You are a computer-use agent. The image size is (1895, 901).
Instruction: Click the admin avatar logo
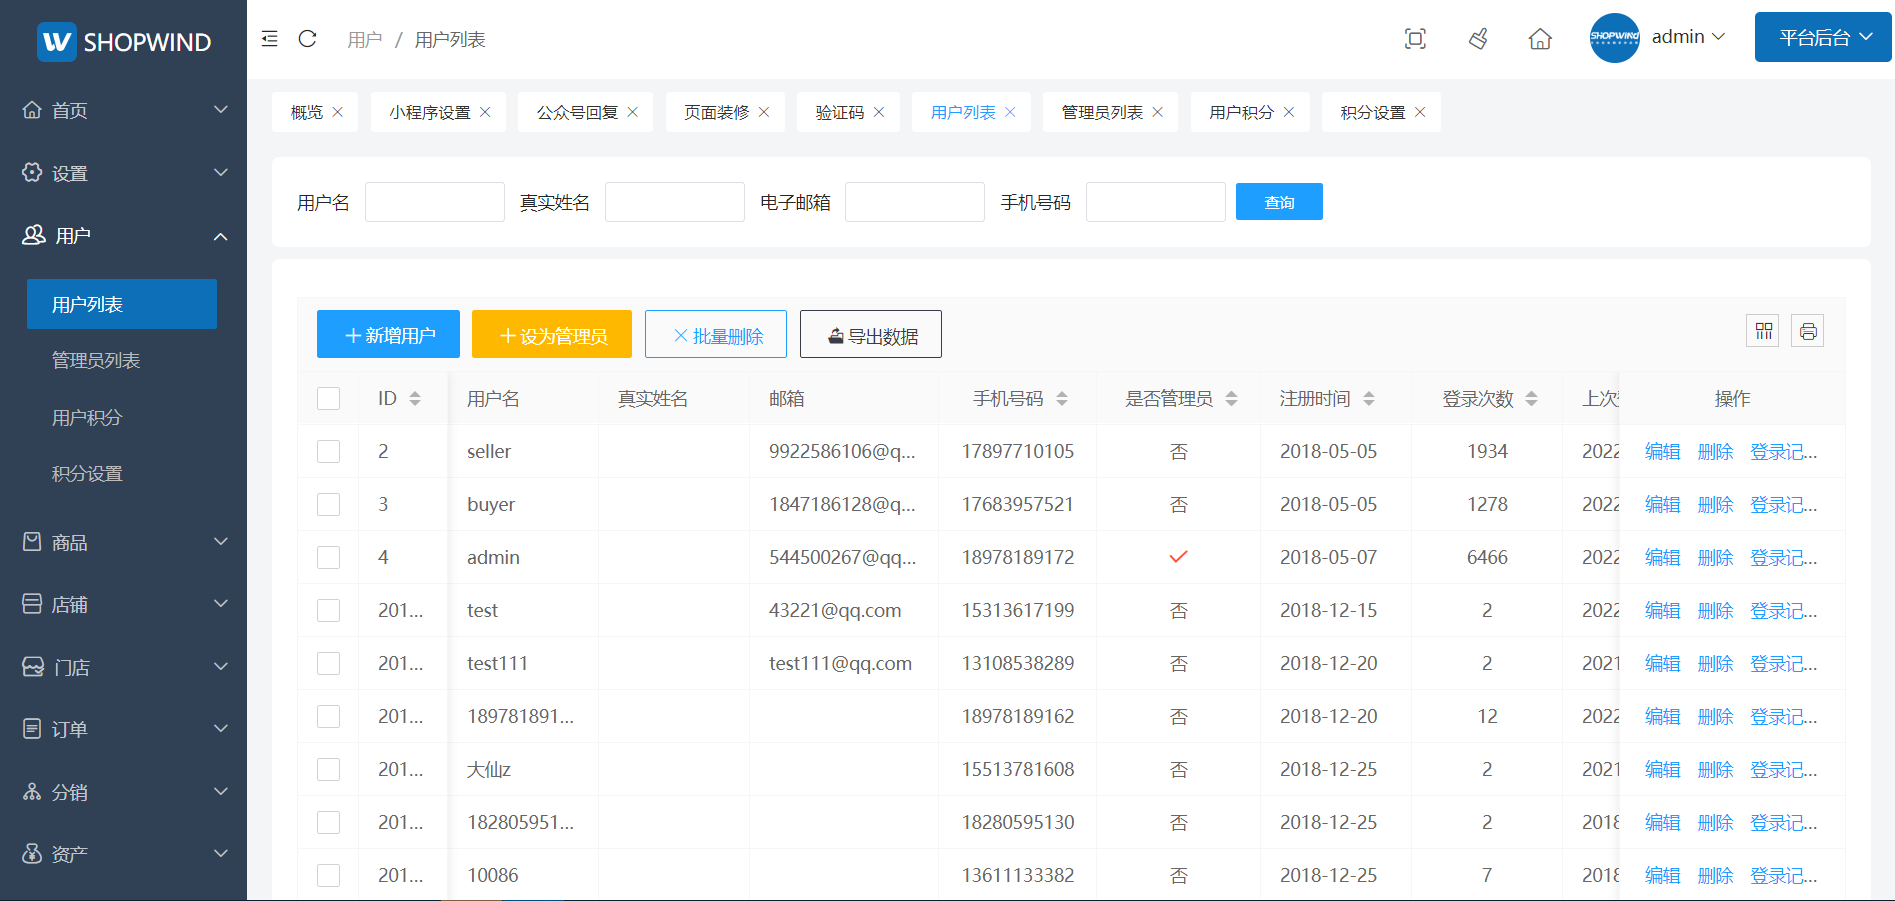pyautogui.click(x=1614, y=38)
